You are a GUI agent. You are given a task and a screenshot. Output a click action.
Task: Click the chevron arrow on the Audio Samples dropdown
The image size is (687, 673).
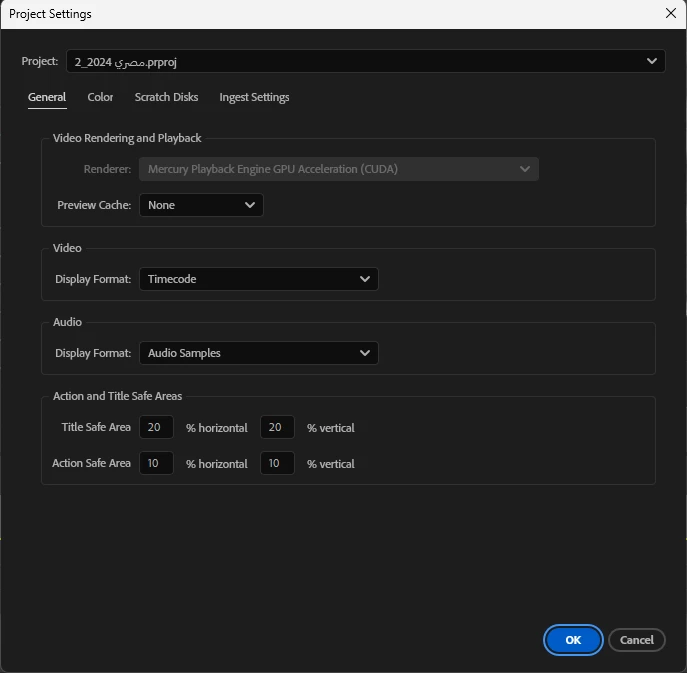tap(365, 353)
